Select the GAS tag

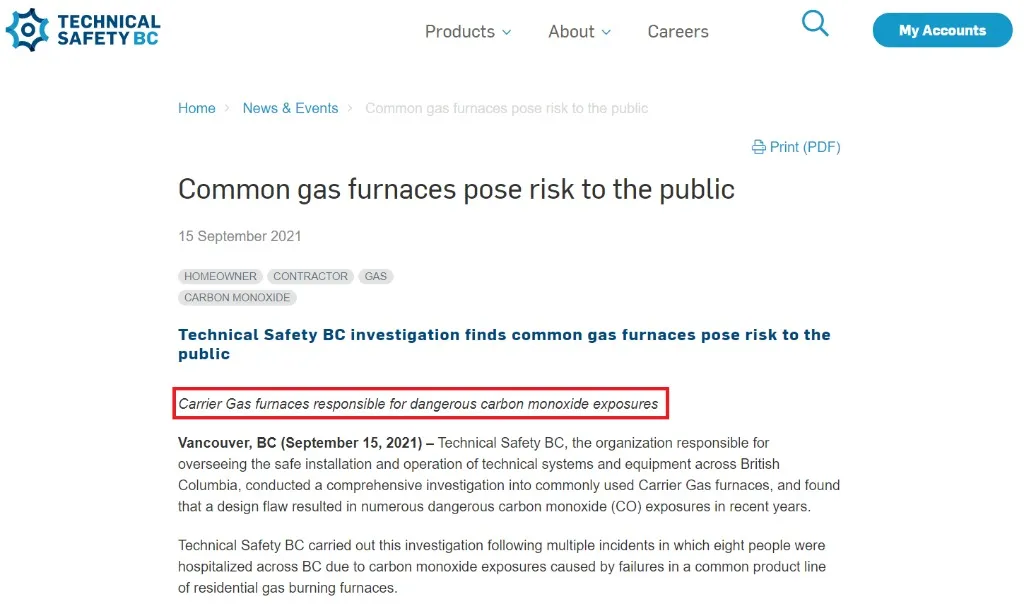[x=376, y=276]
